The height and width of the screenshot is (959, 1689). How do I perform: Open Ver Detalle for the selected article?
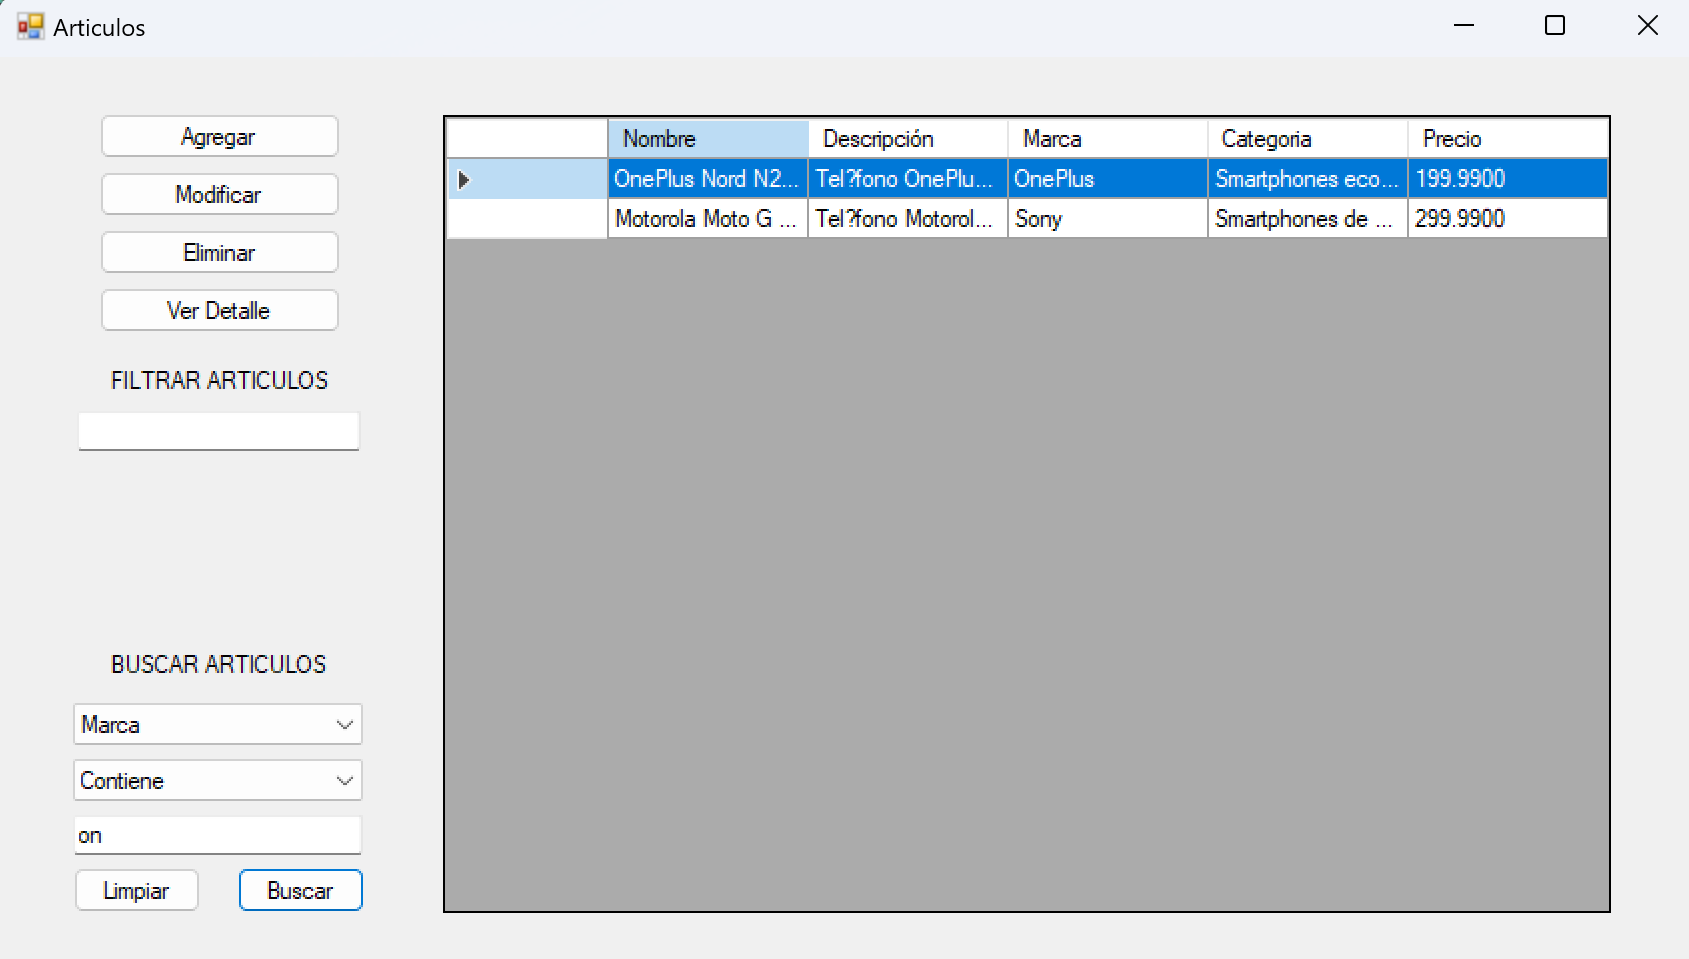[219, 311]
